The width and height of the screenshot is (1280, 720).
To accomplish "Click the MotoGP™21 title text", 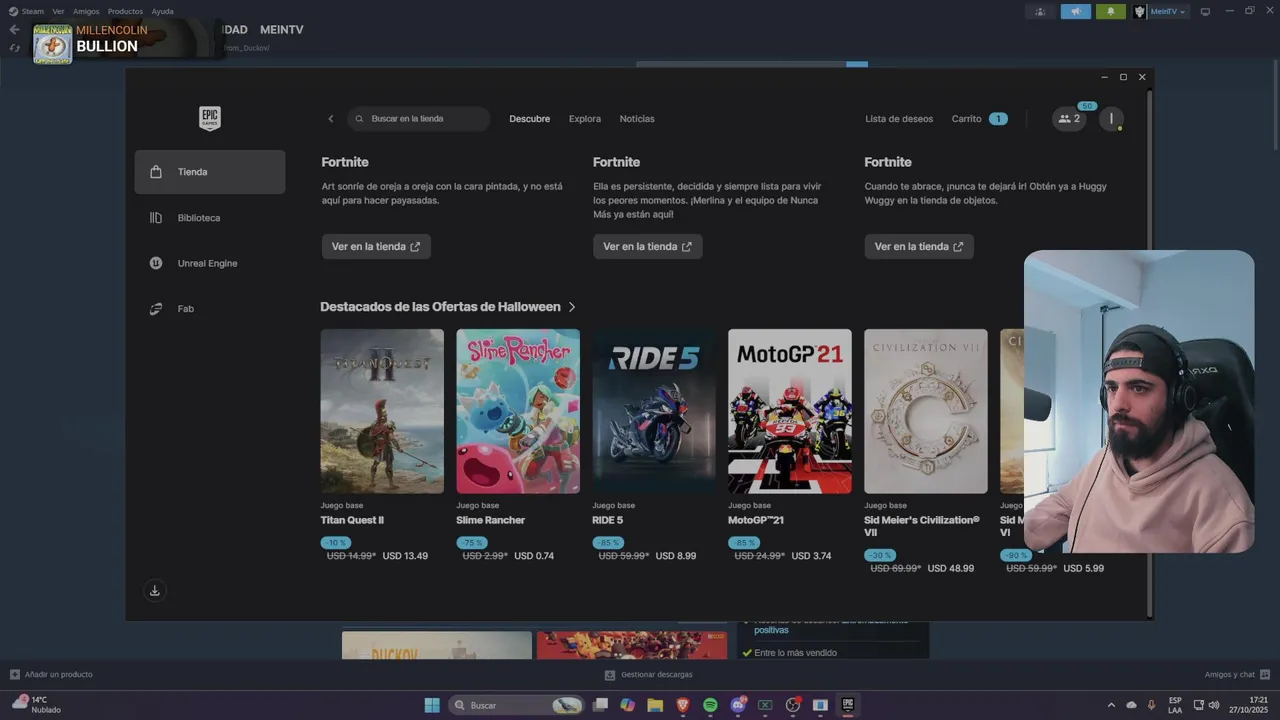I will [756, 520].
